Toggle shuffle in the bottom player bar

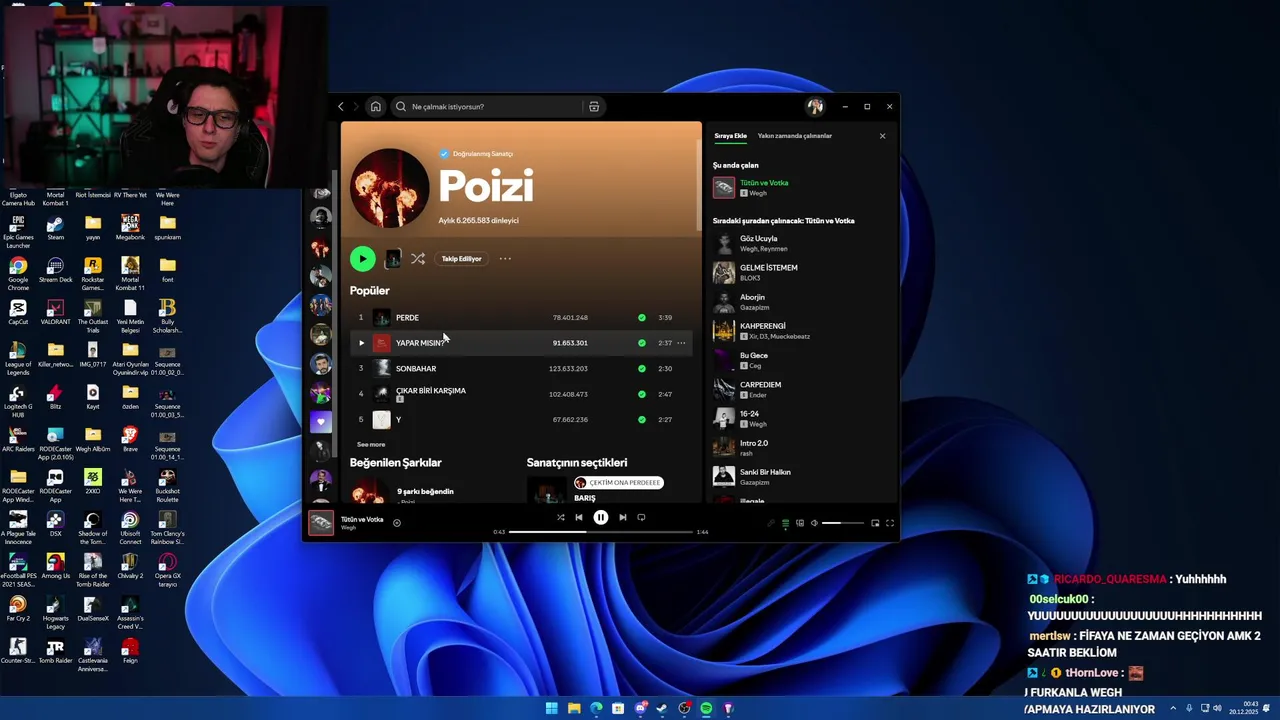(560, 517)
